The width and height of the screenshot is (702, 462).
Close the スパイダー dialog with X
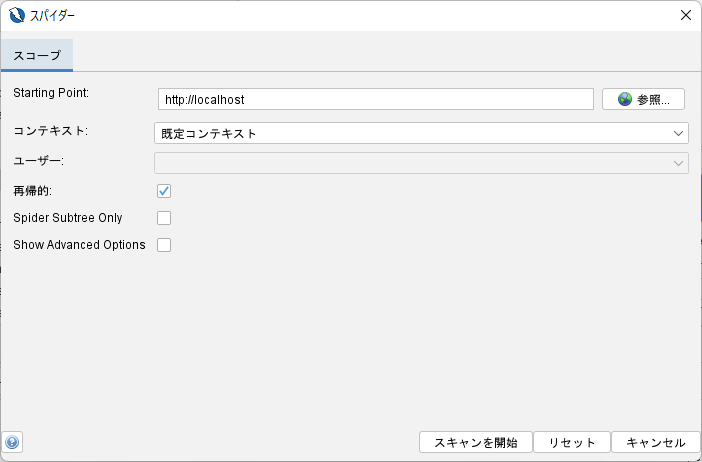coord(685,15)
